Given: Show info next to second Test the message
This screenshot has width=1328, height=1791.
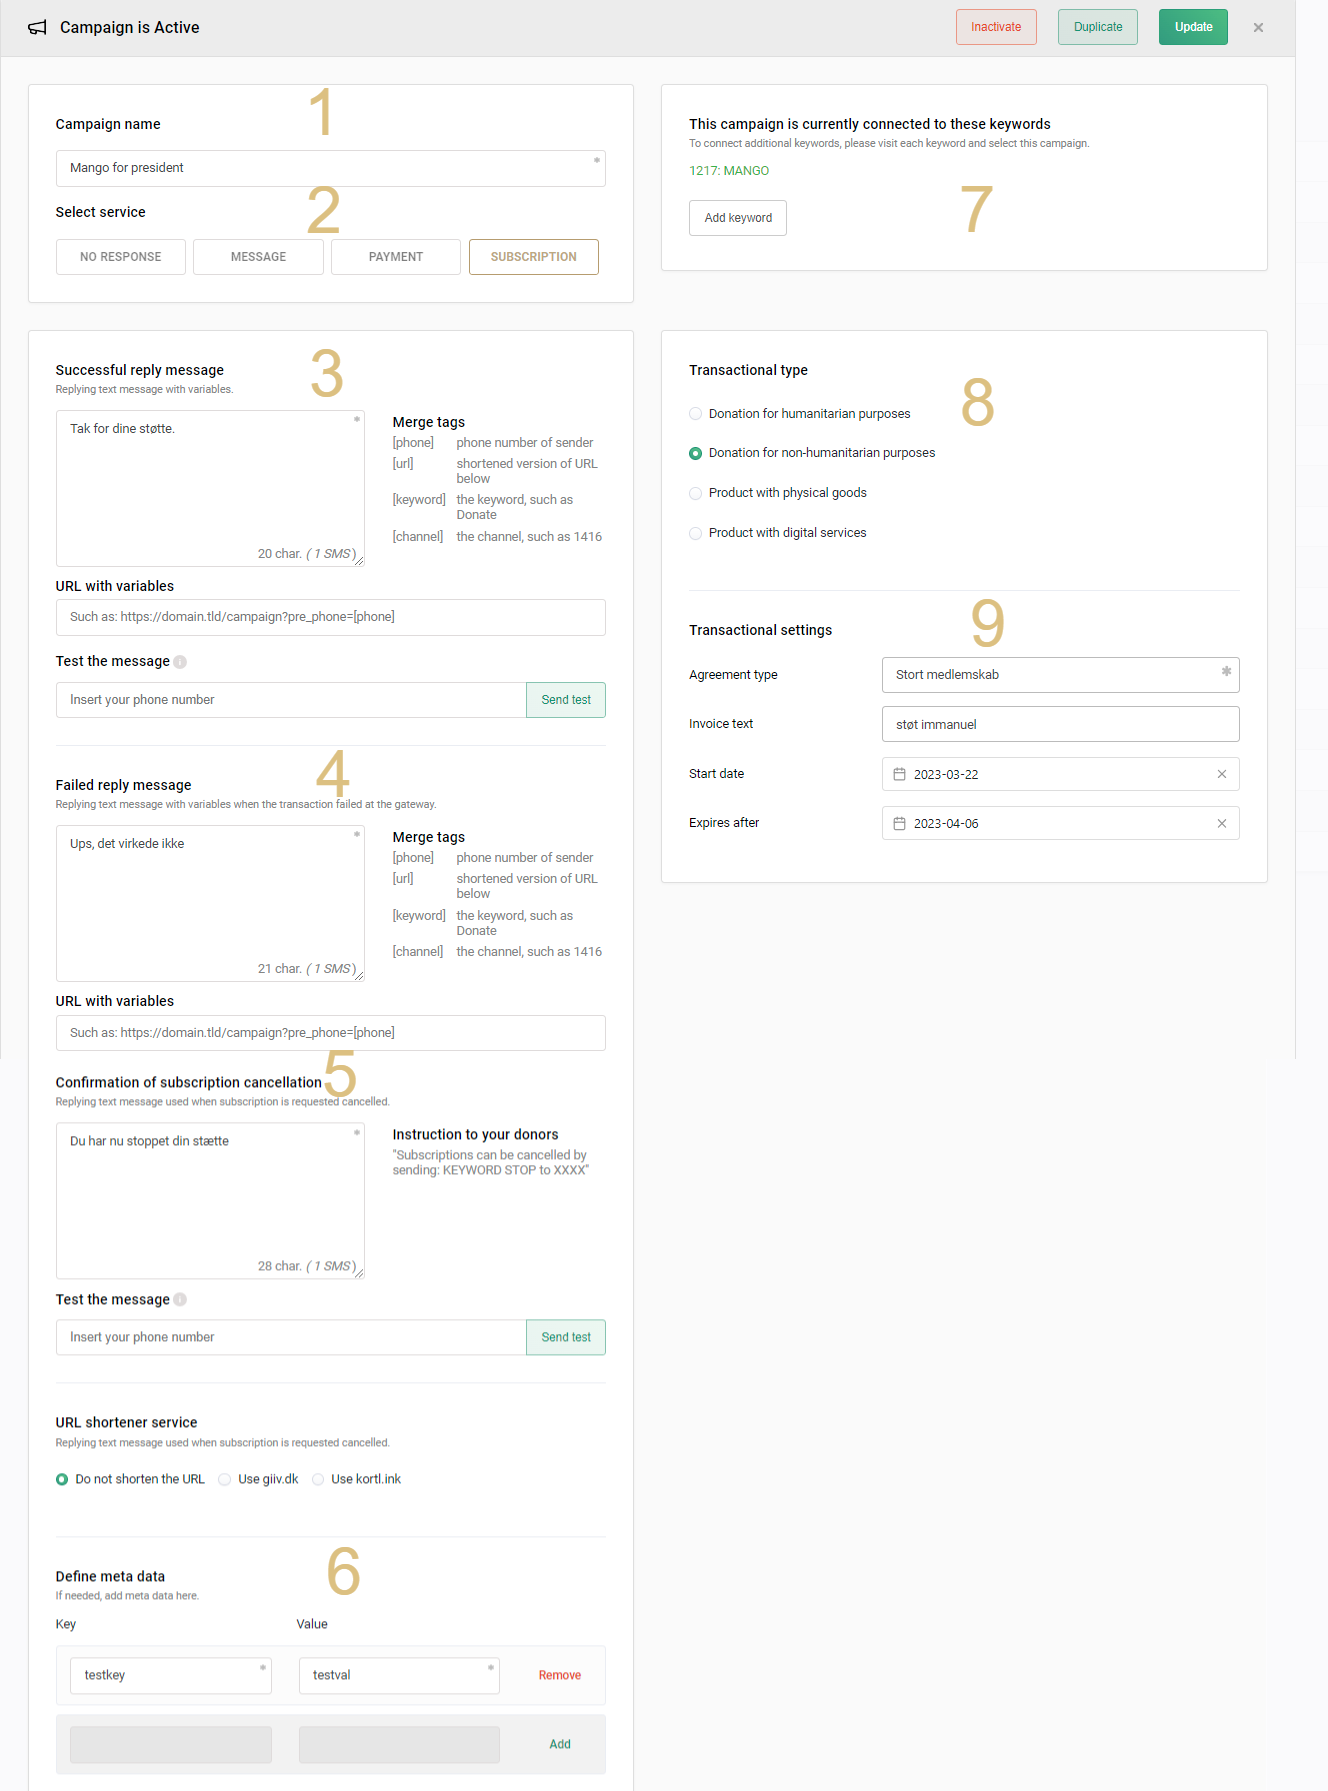Looking at the screenshot, I should coord(180,1300).
